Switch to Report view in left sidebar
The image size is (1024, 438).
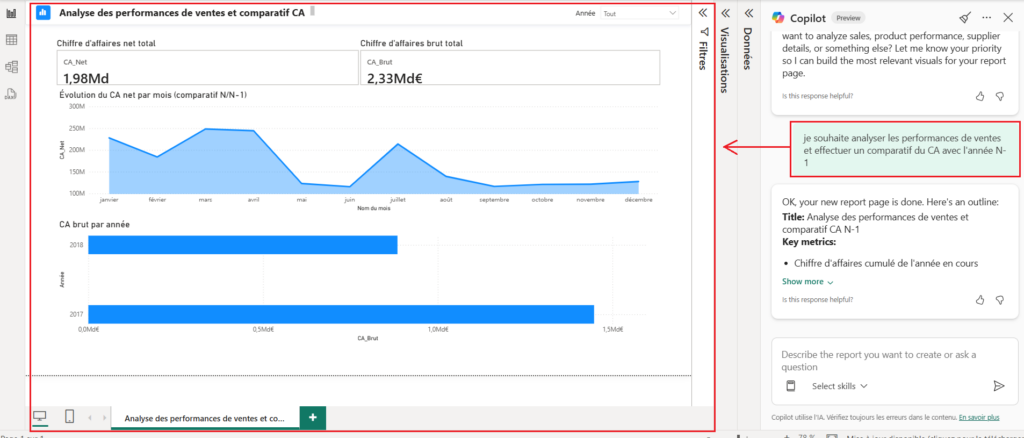11,13
